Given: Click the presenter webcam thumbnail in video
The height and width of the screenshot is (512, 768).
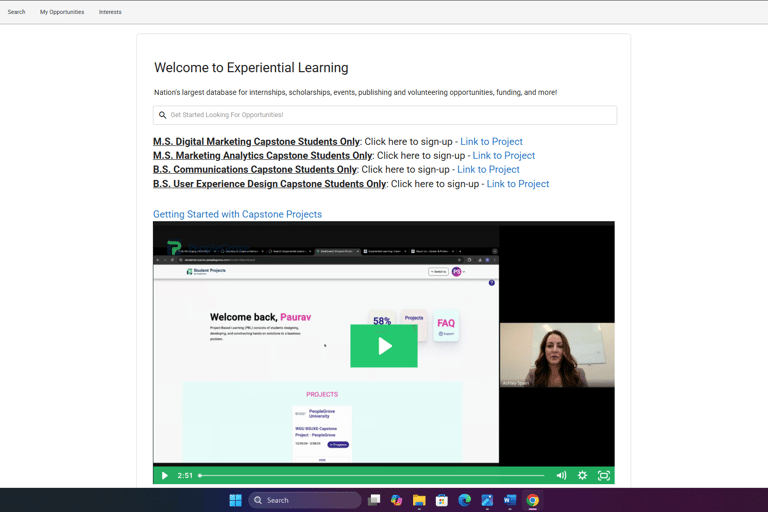Looking at the screenshot, I should pos(557,355).
